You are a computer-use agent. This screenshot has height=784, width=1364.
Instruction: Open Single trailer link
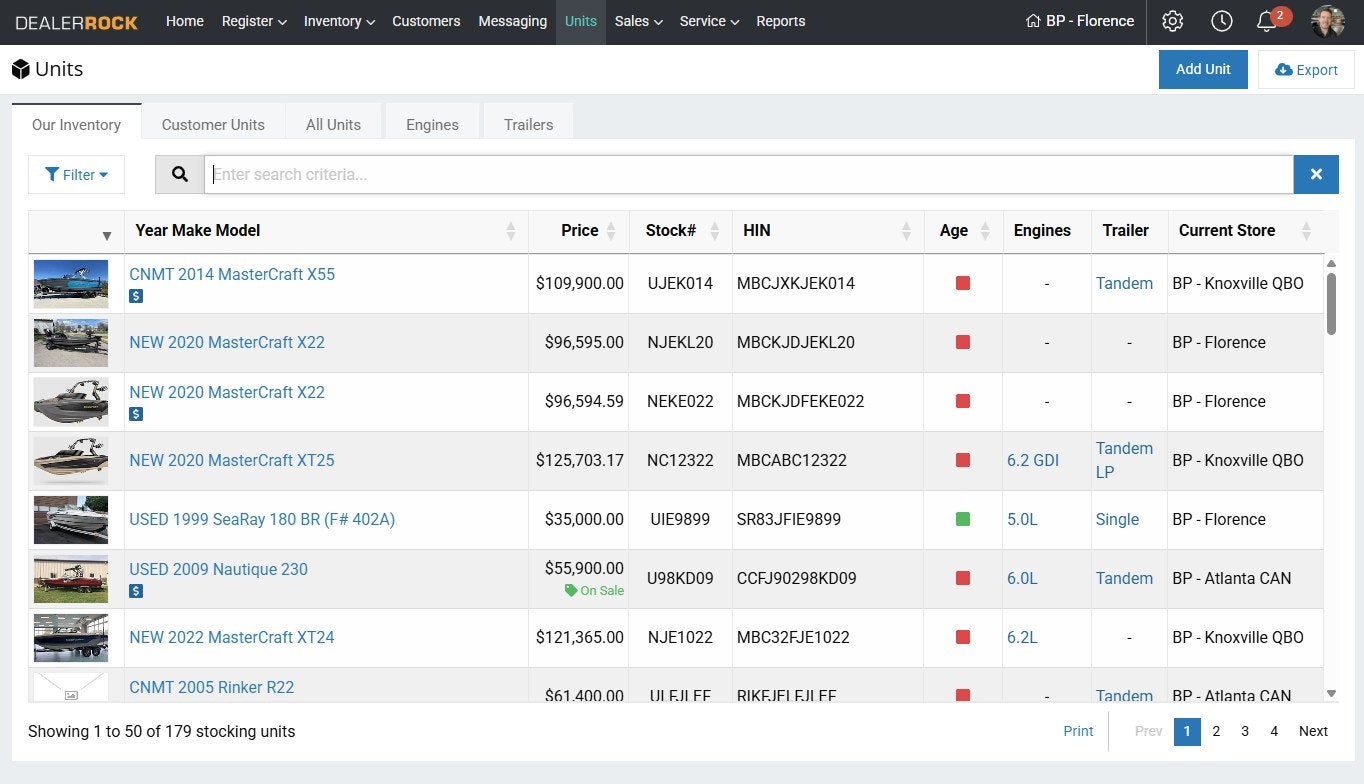[1117, 519]
